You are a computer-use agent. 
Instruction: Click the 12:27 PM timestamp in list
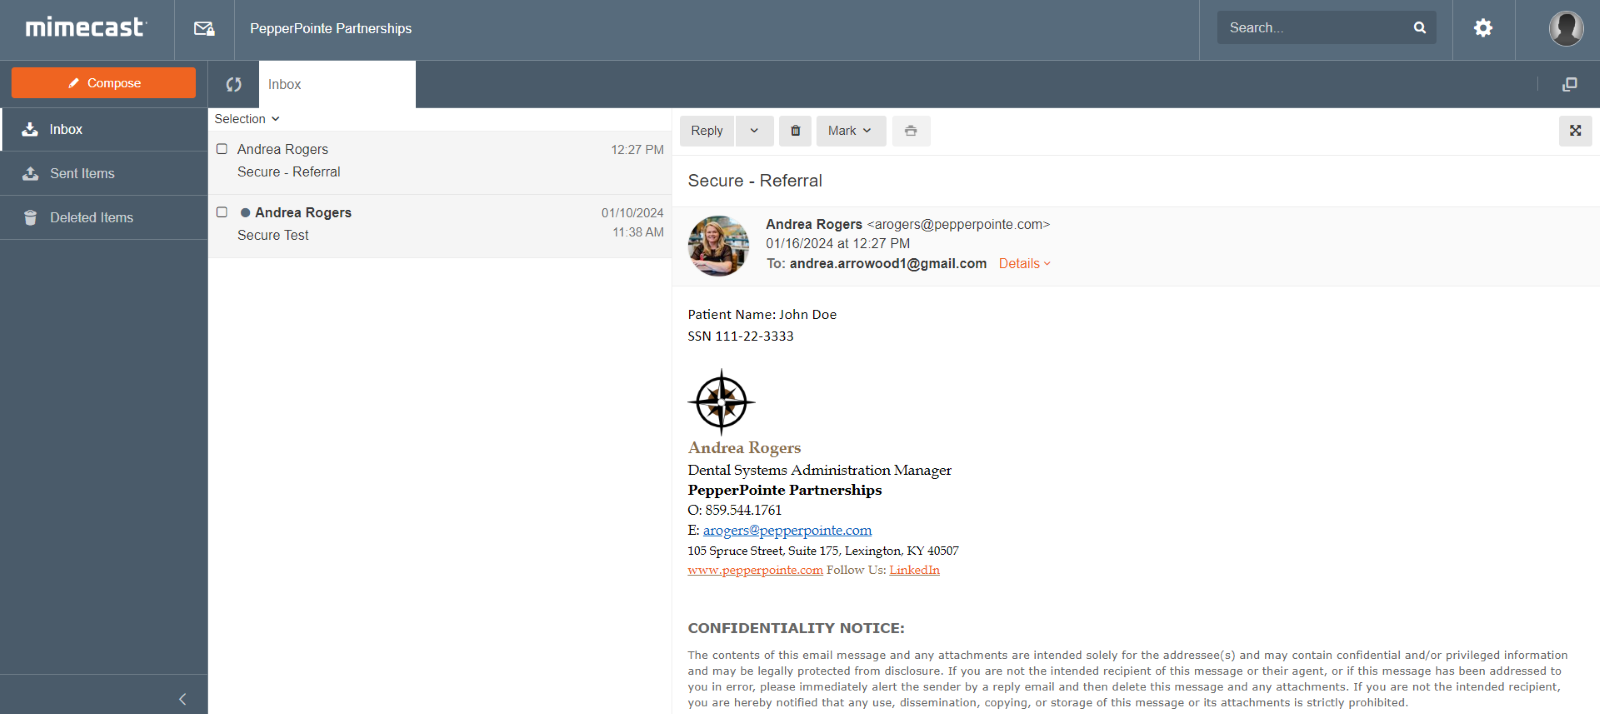637,150
